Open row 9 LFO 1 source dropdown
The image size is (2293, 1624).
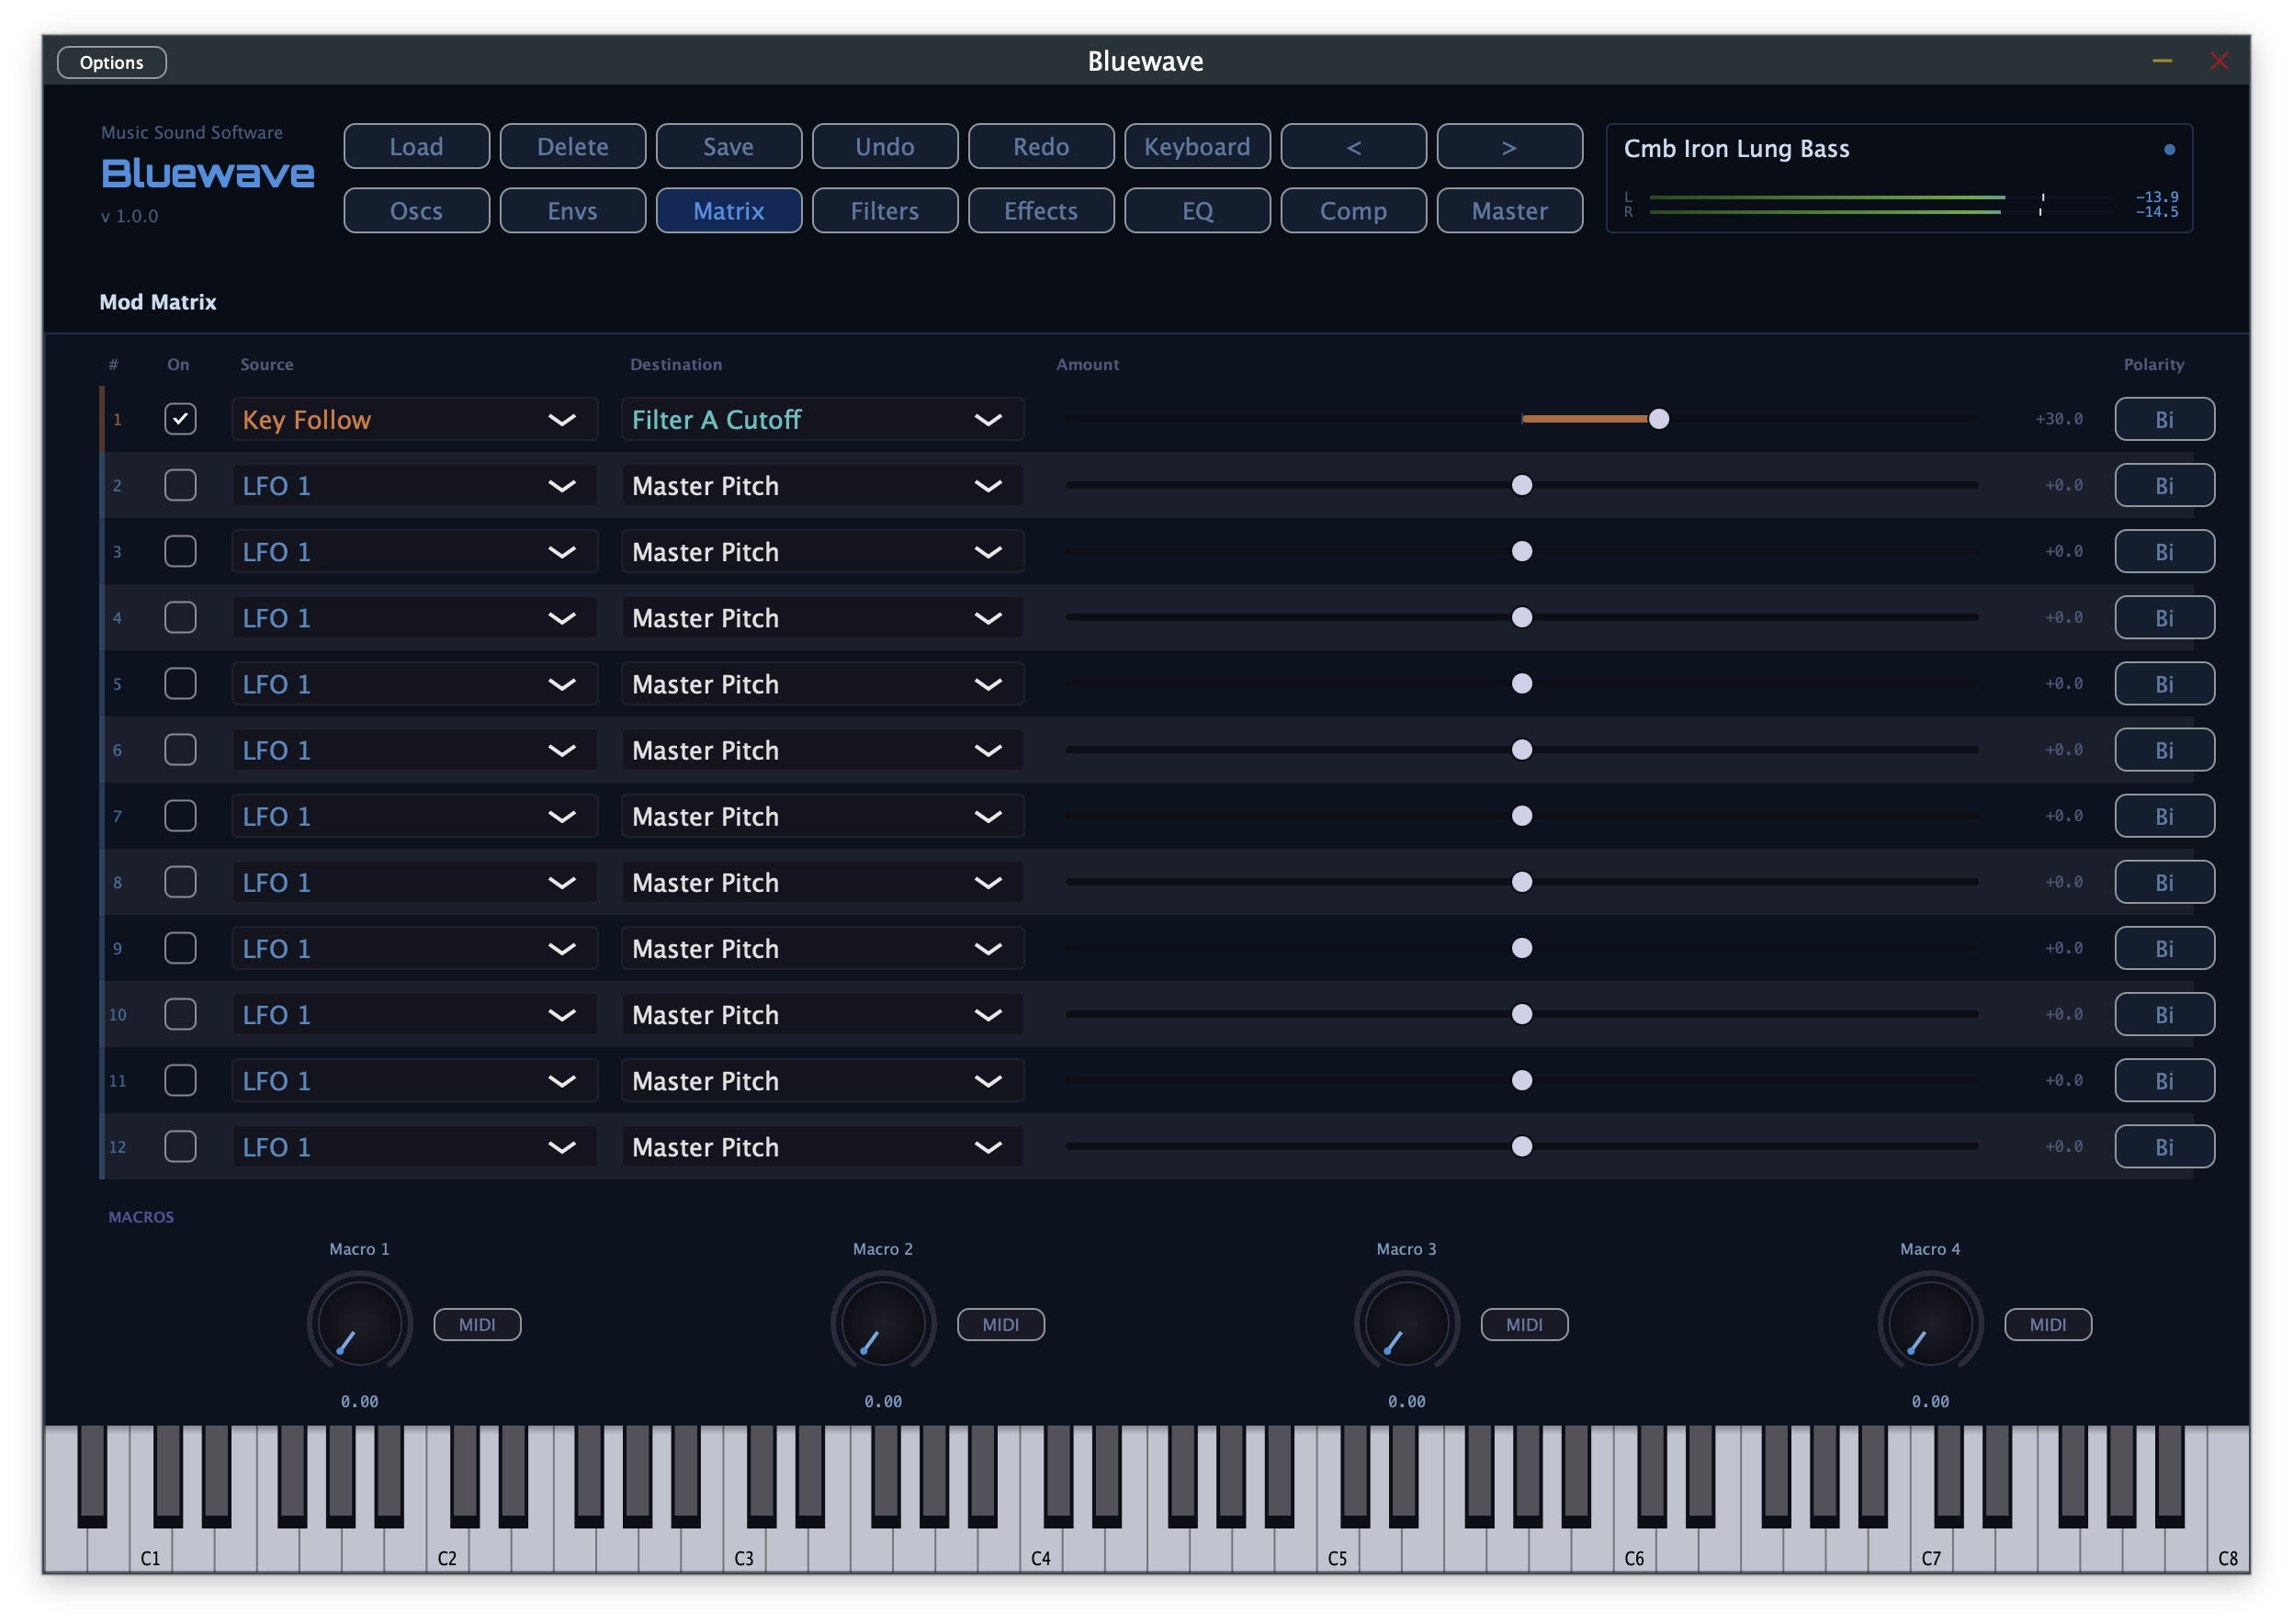click(x=414, y=948)
